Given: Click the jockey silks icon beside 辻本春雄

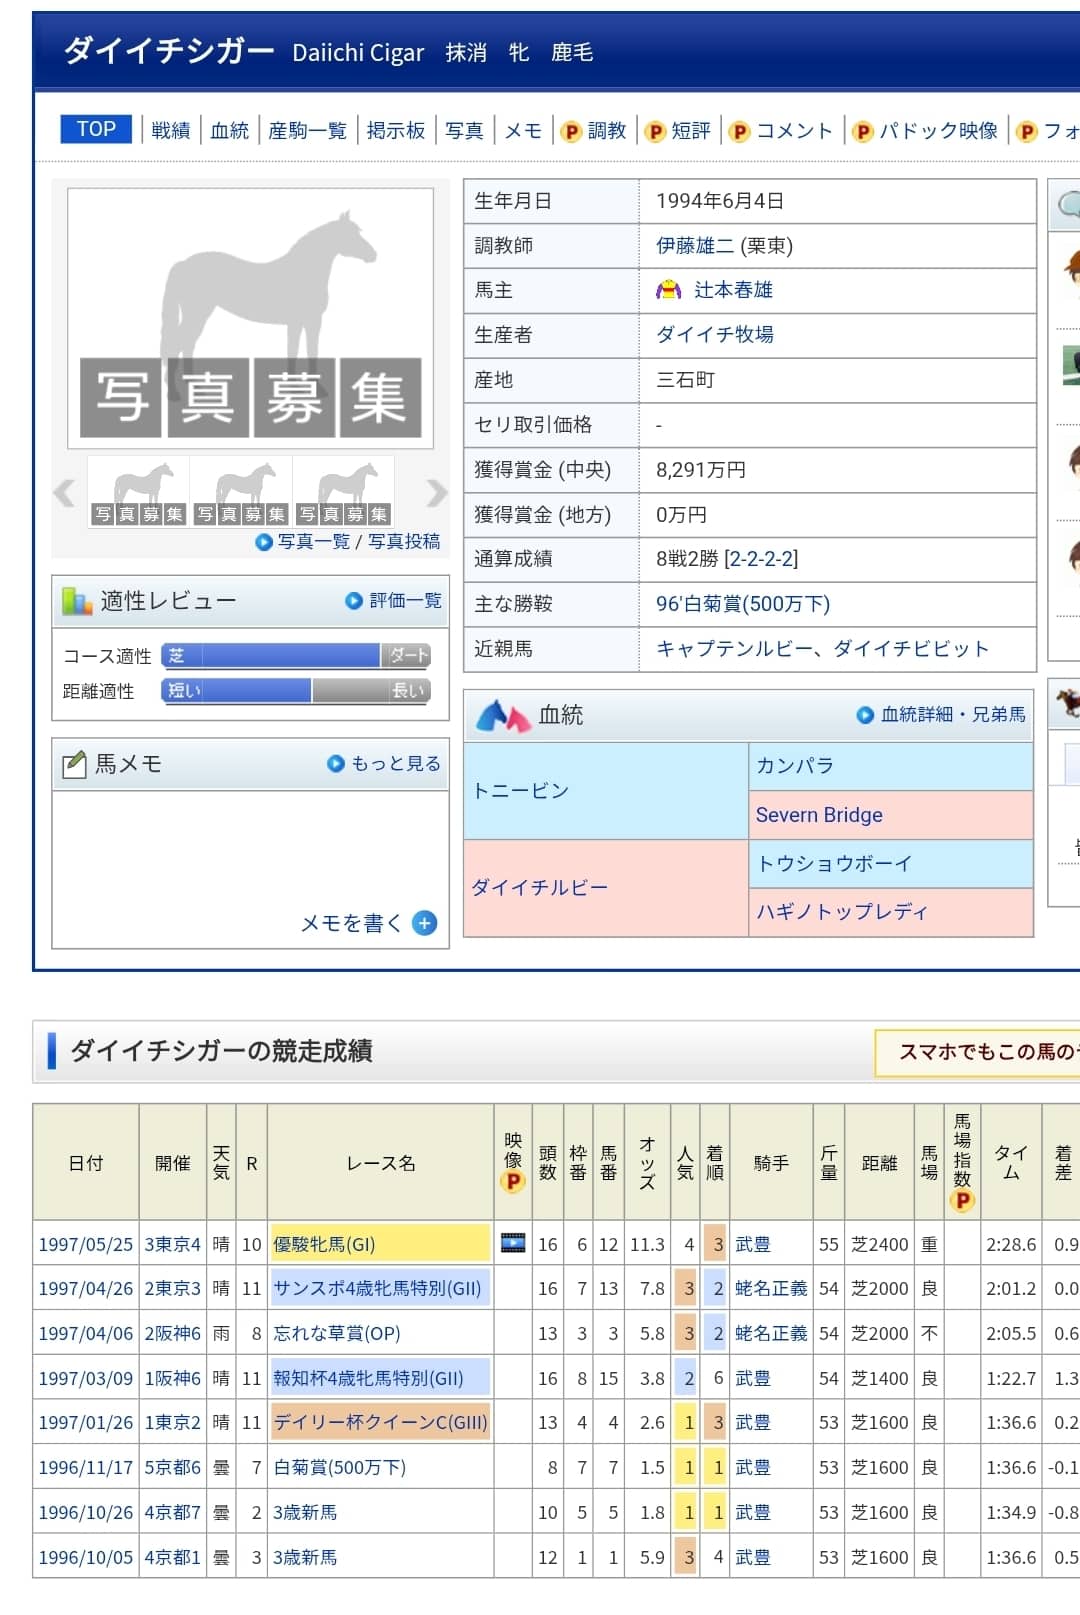Looking at the screenshot, I should [668, 290].
